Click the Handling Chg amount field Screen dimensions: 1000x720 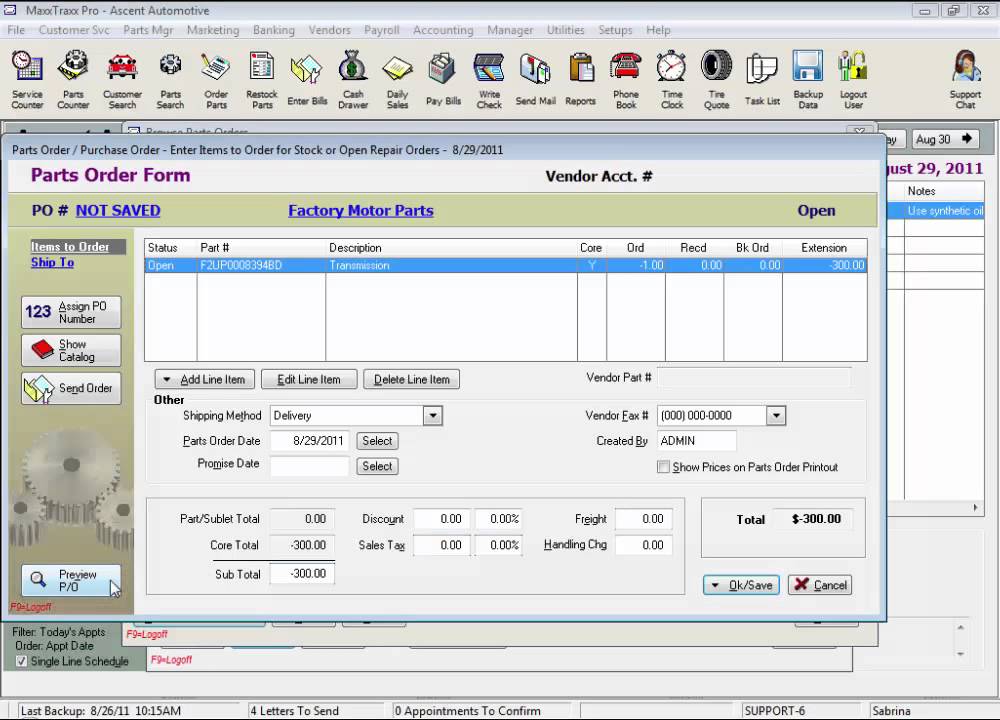click(643, 545)
